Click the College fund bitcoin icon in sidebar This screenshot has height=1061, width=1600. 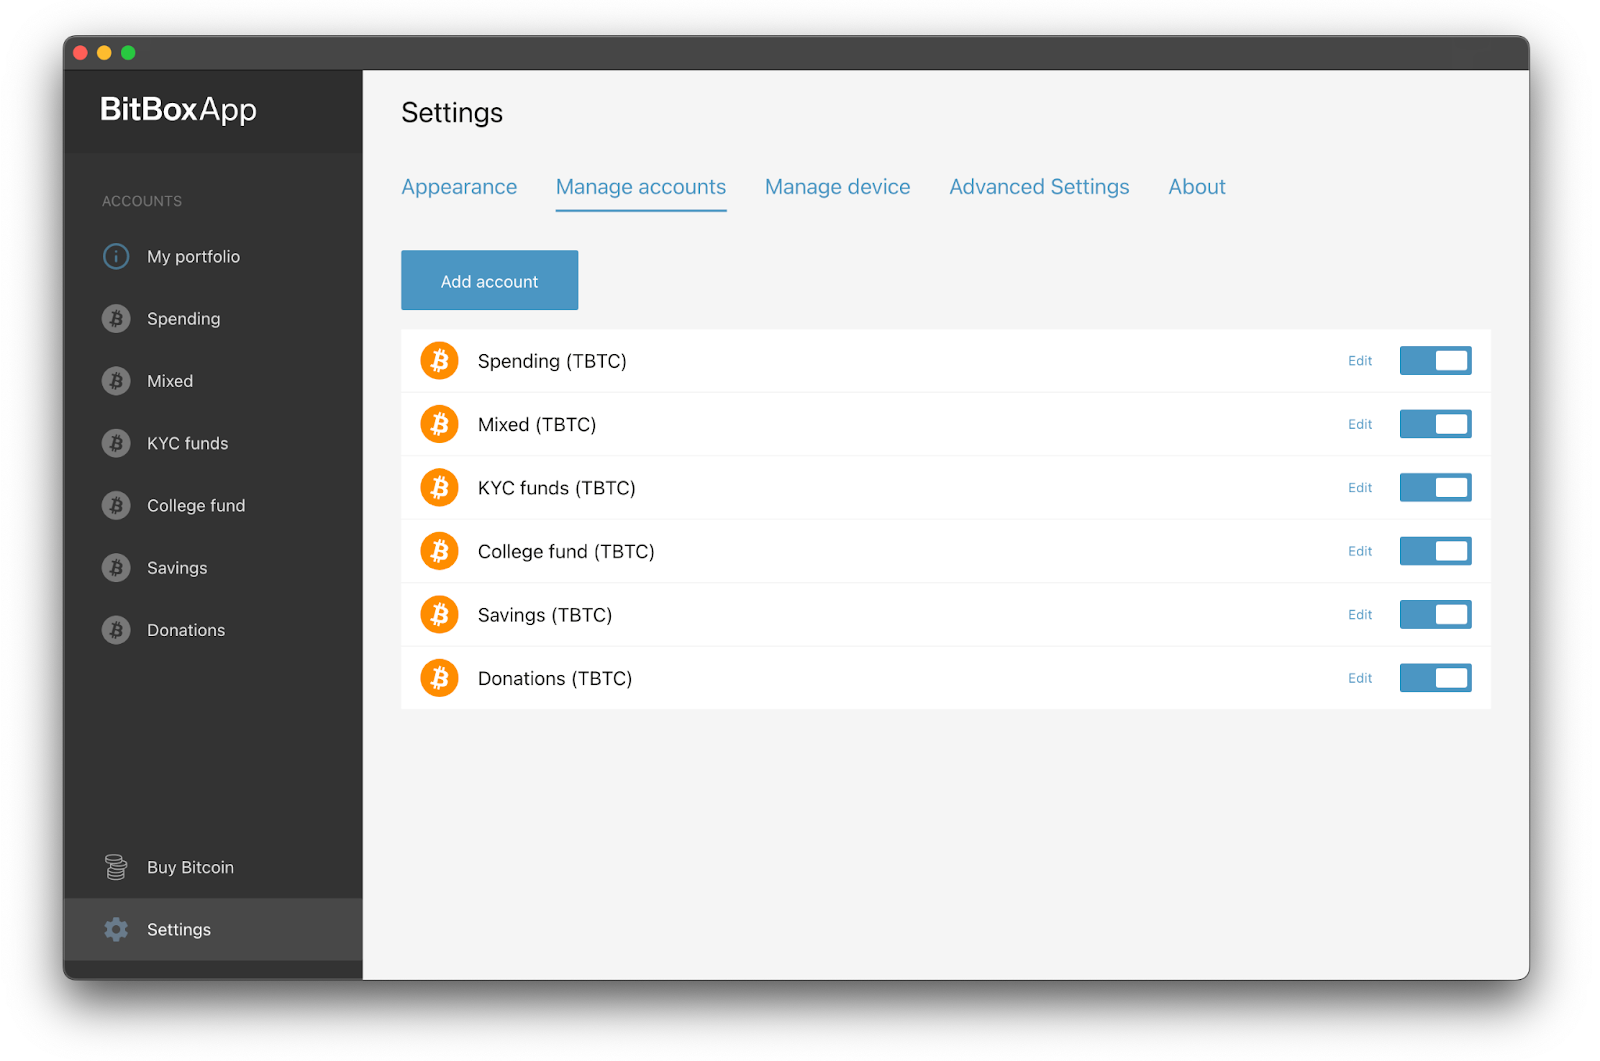tap(116, 505)
